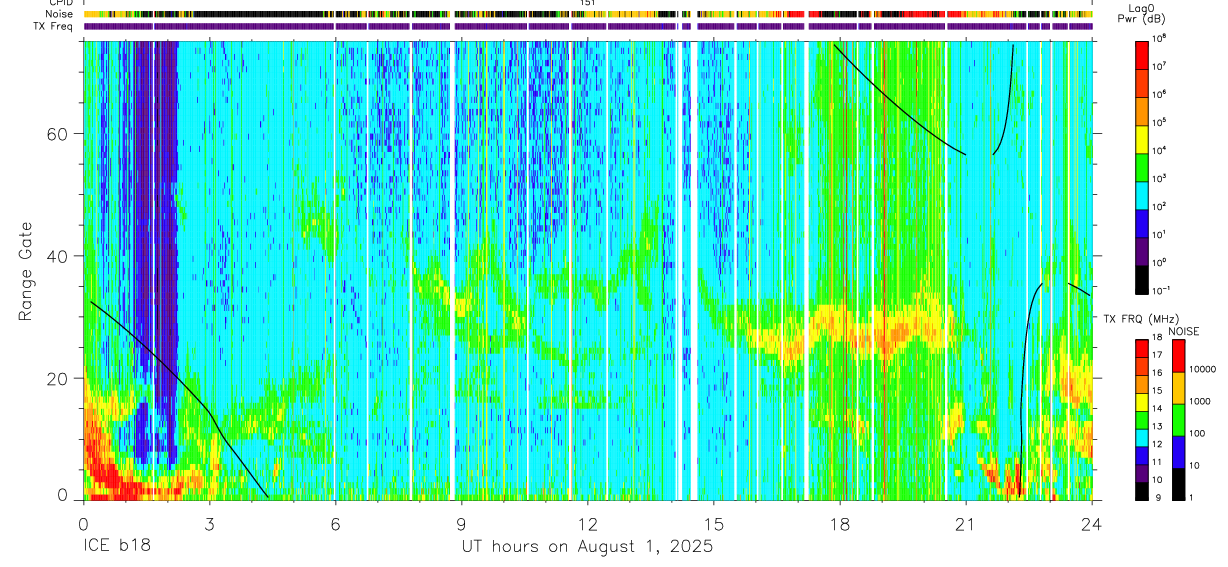Click the yellow segment of the Lag0 Pwr colorbar
This screenshot has width=1228, height=567.
click(x=1141, y=137)
